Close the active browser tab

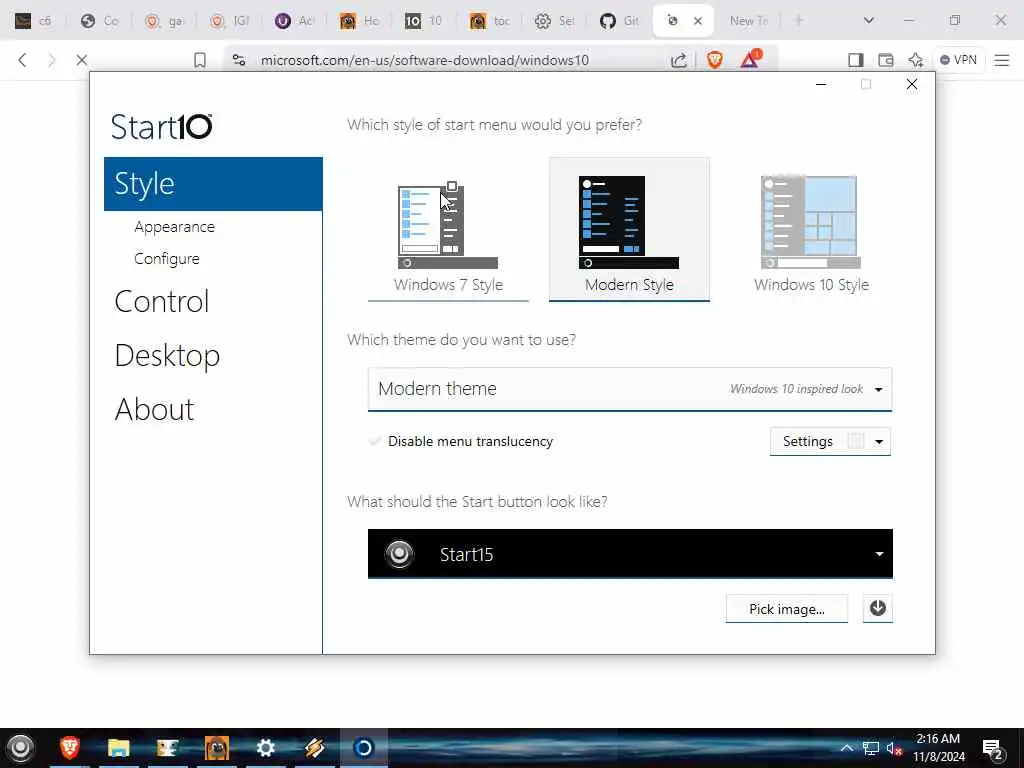pos(697,21)
